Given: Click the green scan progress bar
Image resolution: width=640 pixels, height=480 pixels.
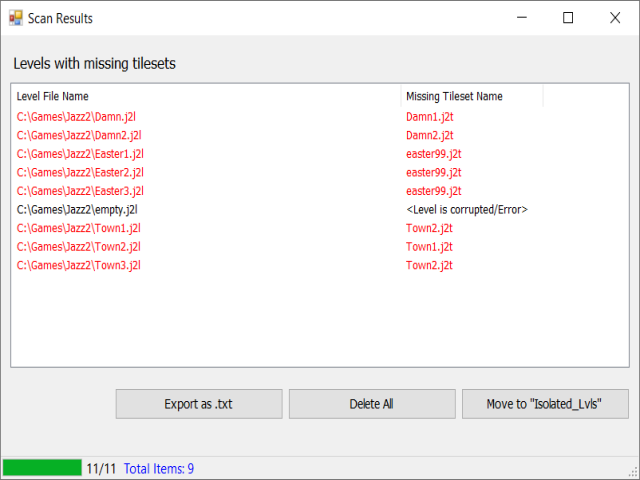Looking at the screenshot, I should (x=42, y=468).
